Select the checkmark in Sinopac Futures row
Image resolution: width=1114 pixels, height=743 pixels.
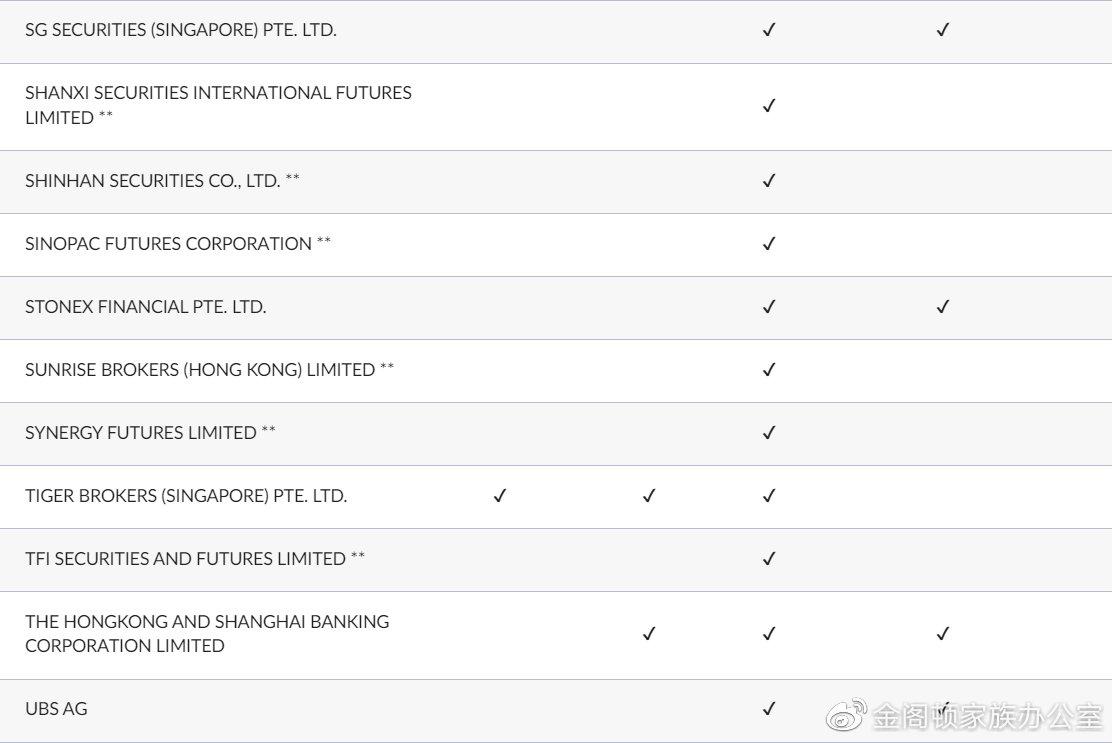[x=768, y=244]
